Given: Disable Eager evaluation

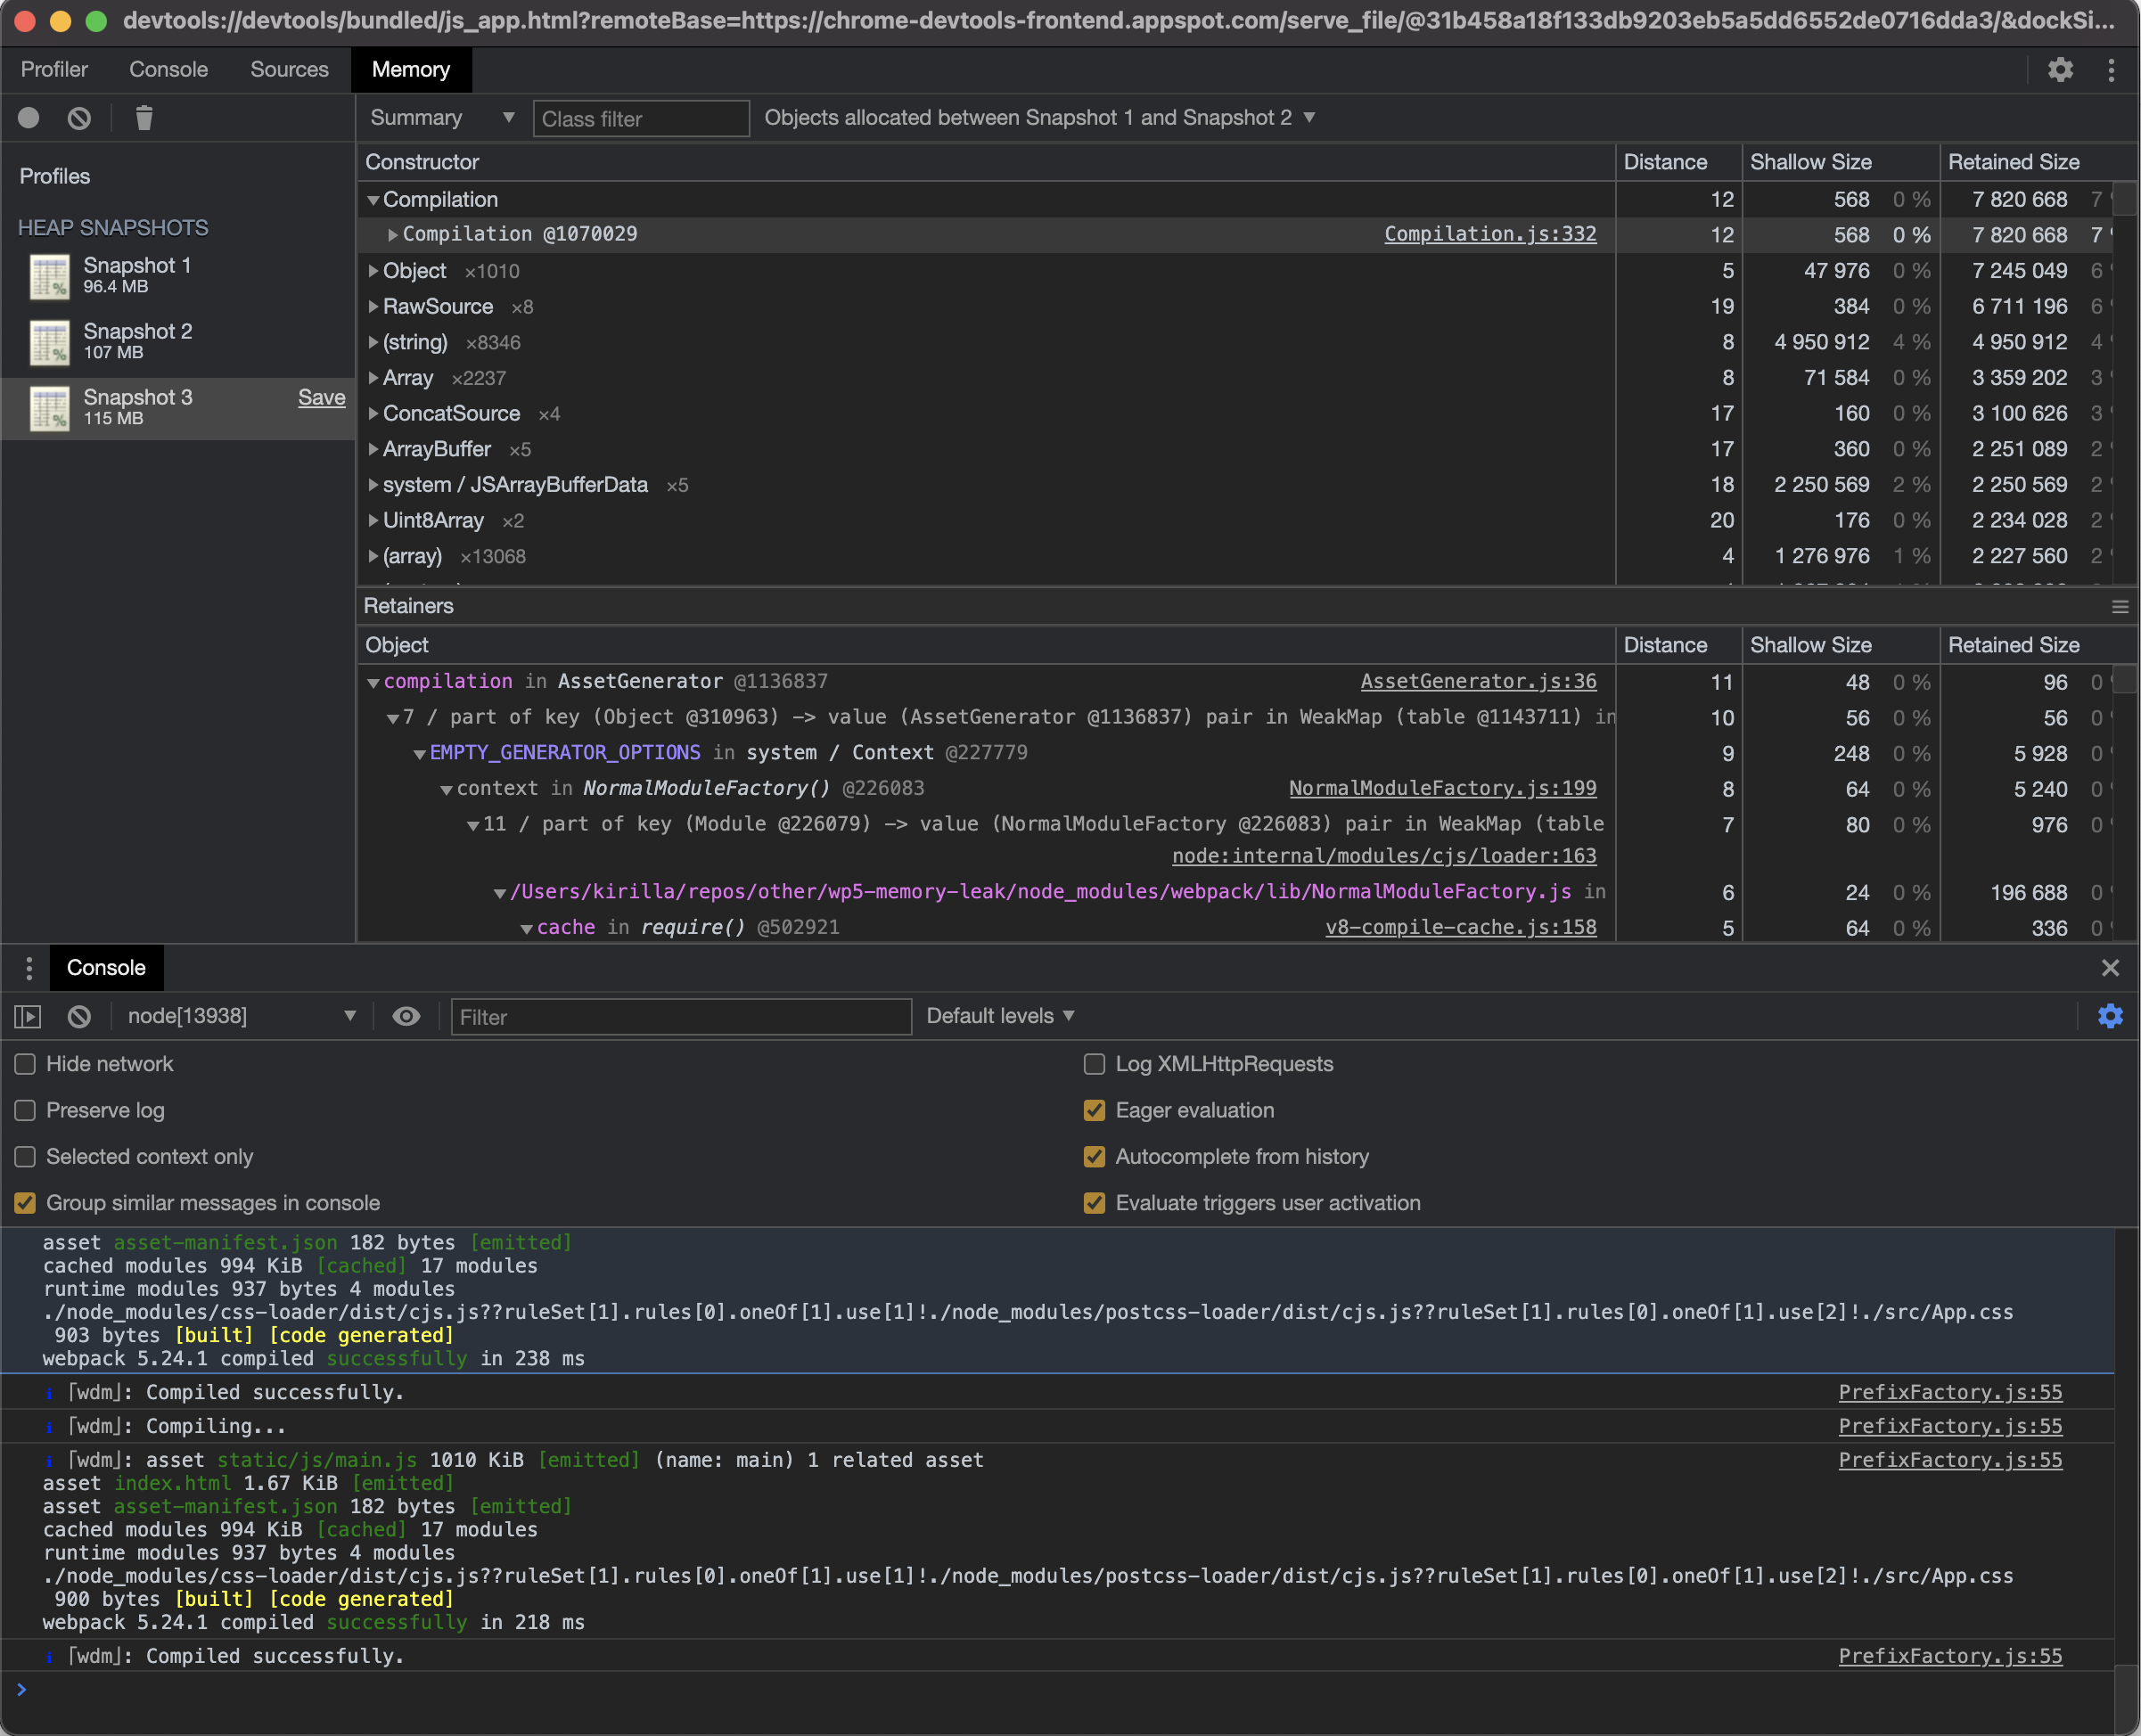Looking at the screenshot, I should 1093,1110.
